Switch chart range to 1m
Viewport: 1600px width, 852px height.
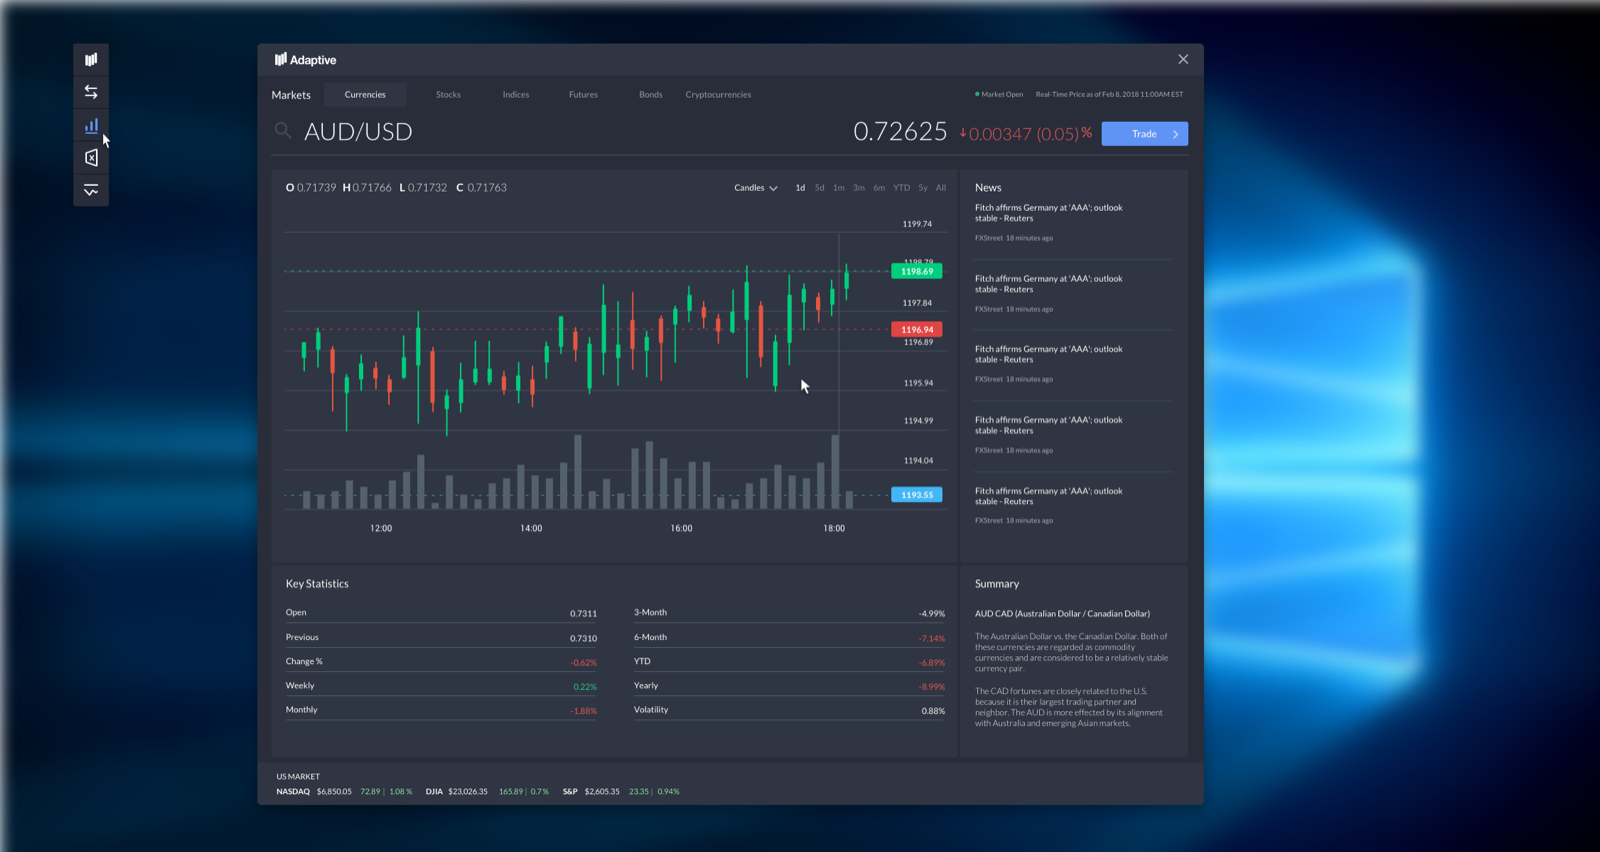(839, 188)
